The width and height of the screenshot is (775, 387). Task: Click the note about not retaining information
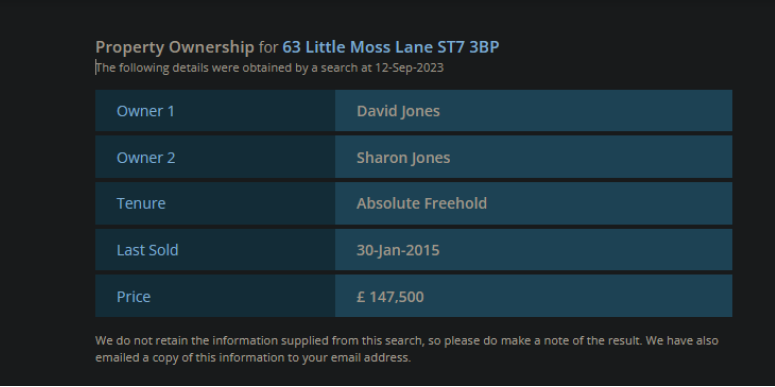pyautogui.click(x=368, y=341)
